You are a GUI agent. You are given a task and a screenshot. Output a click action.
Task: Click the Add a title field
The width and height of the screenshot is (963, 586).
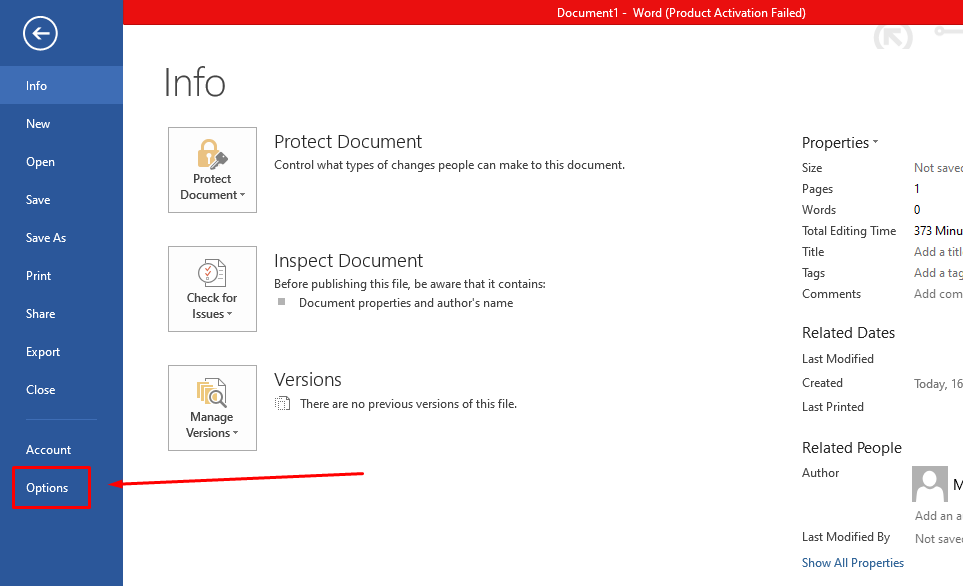(938, 252)
